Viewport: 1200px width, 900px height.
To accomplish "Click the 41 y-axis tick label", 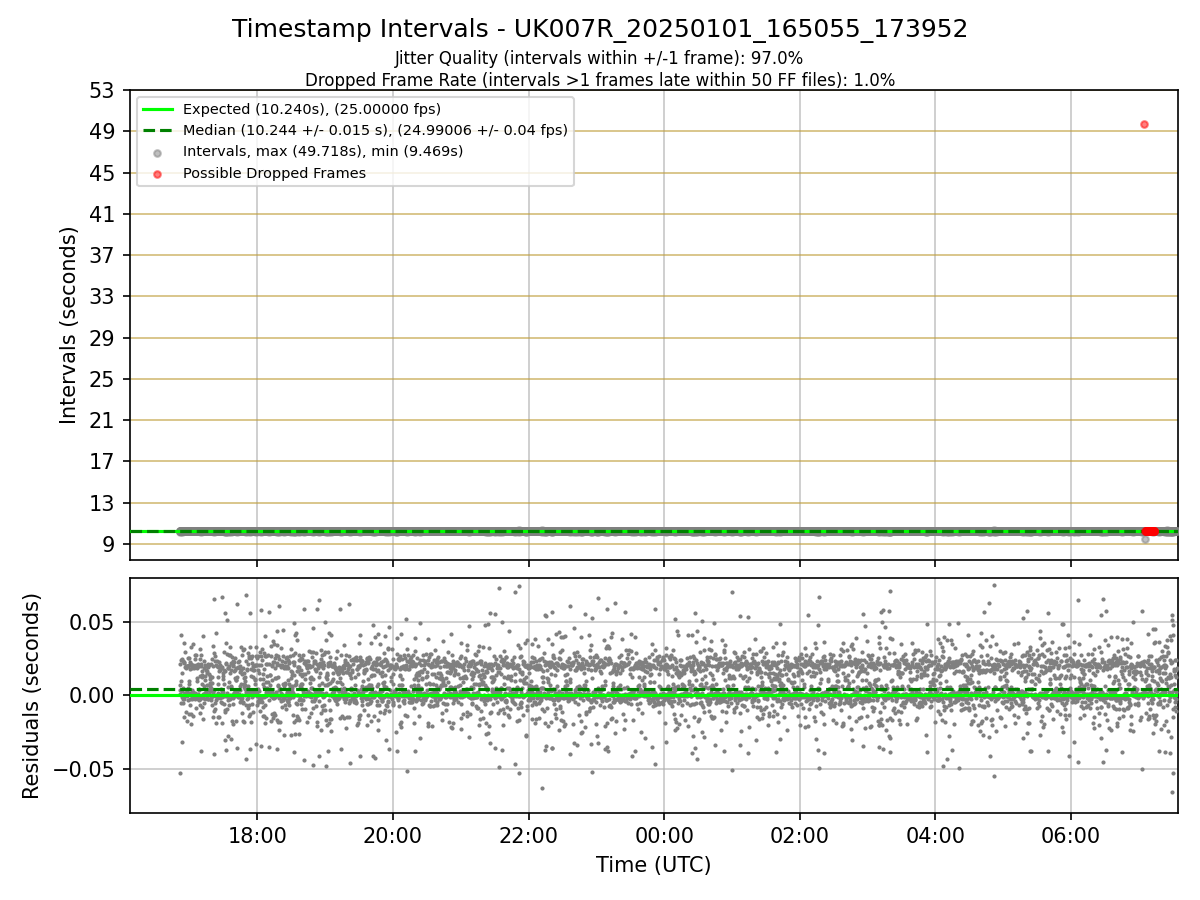I will coord(104,214).
